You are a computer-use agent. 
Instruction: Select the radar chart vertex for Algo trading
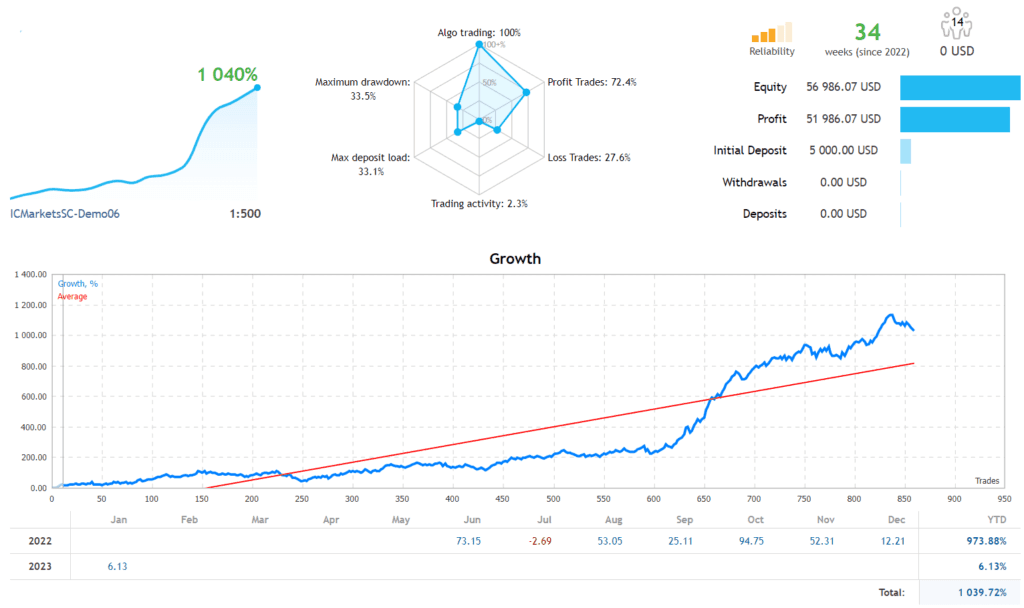(479, 44)
